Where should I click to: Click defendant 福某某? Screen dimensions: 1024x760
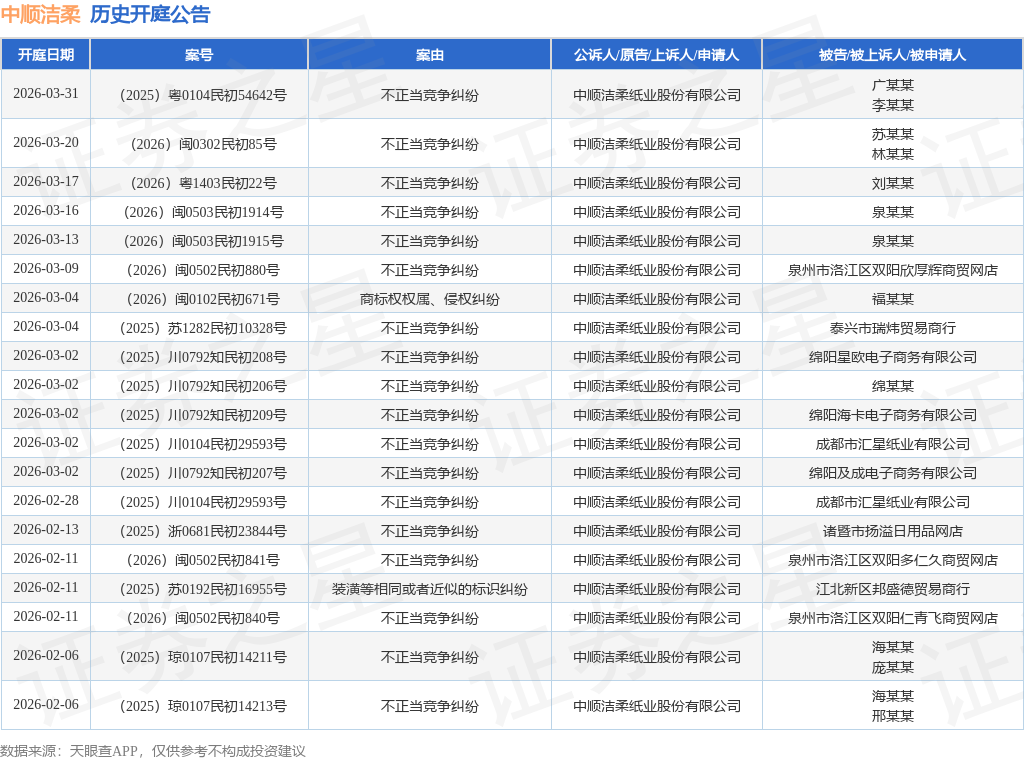[x=893, y=300]
